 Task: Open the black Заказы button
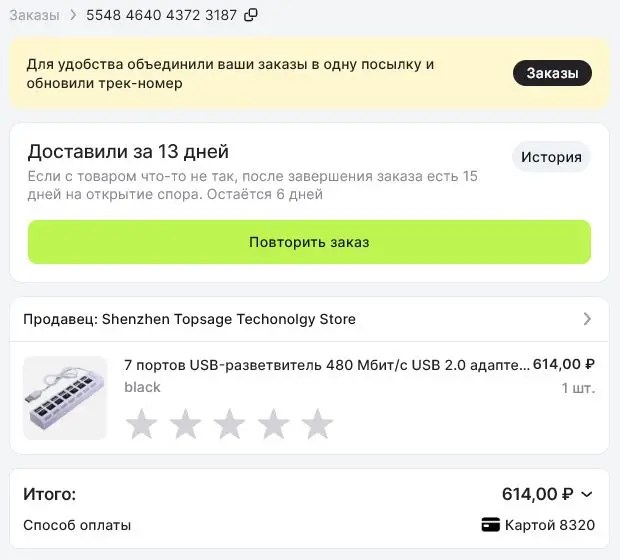[x=552, y=73]
